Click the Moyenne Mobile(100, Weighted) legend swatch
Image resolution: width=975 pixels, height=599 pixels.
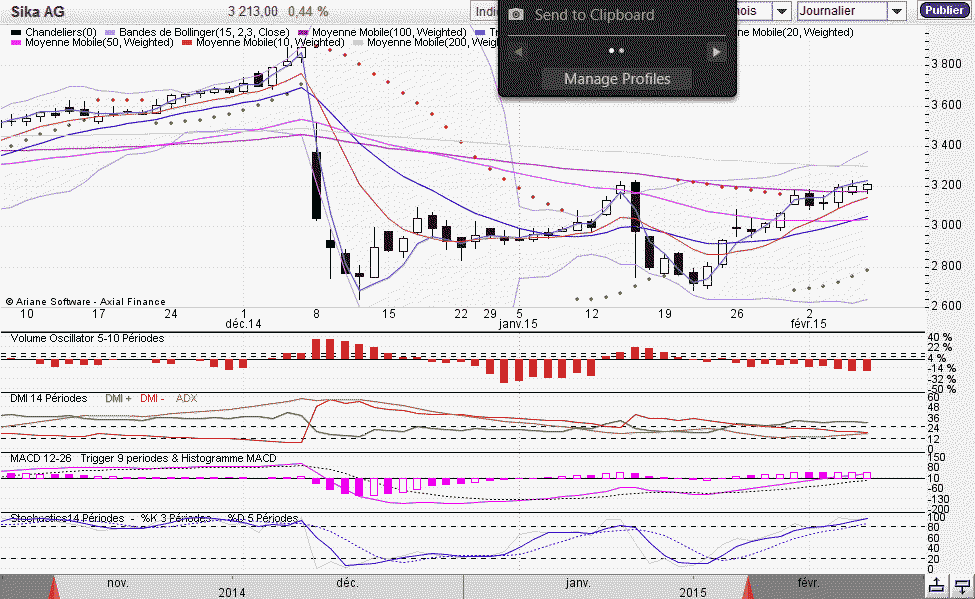pyautogui.click(x=303, y=32)
